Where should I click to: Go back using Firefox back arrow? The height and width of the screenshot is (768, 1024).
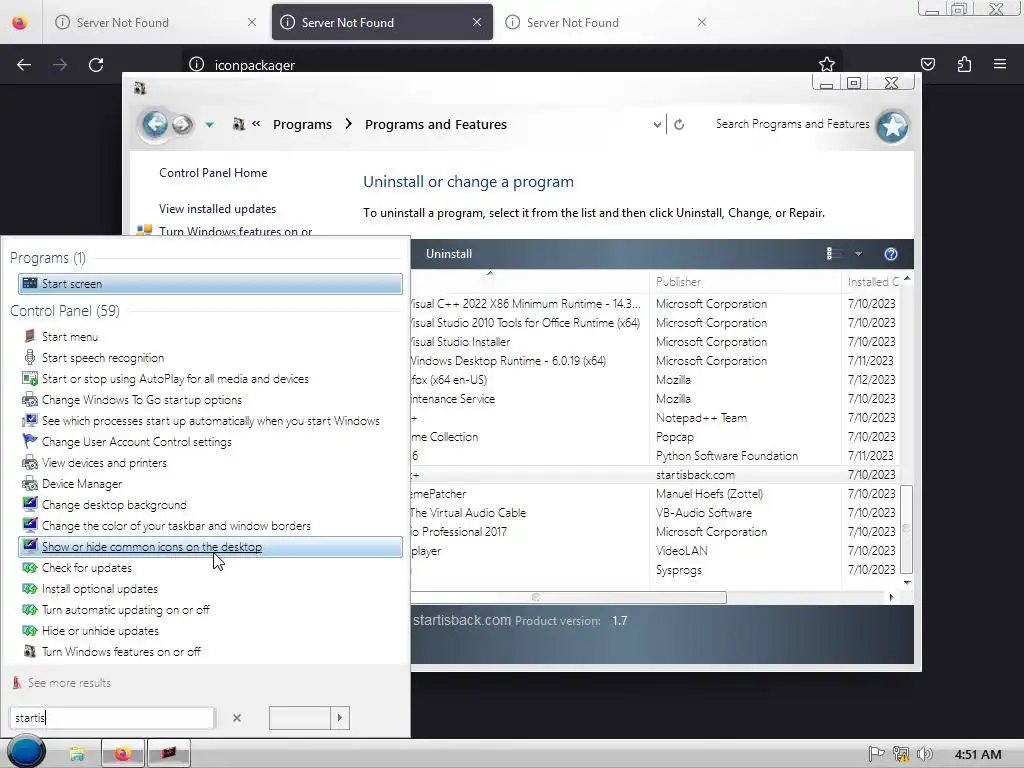[24, 65]
